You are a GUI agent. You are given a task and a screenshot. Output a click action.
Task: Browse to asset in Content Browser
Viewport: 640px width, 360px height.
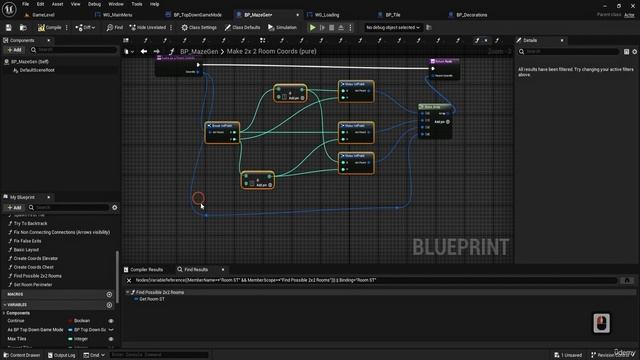click(23, 27)
